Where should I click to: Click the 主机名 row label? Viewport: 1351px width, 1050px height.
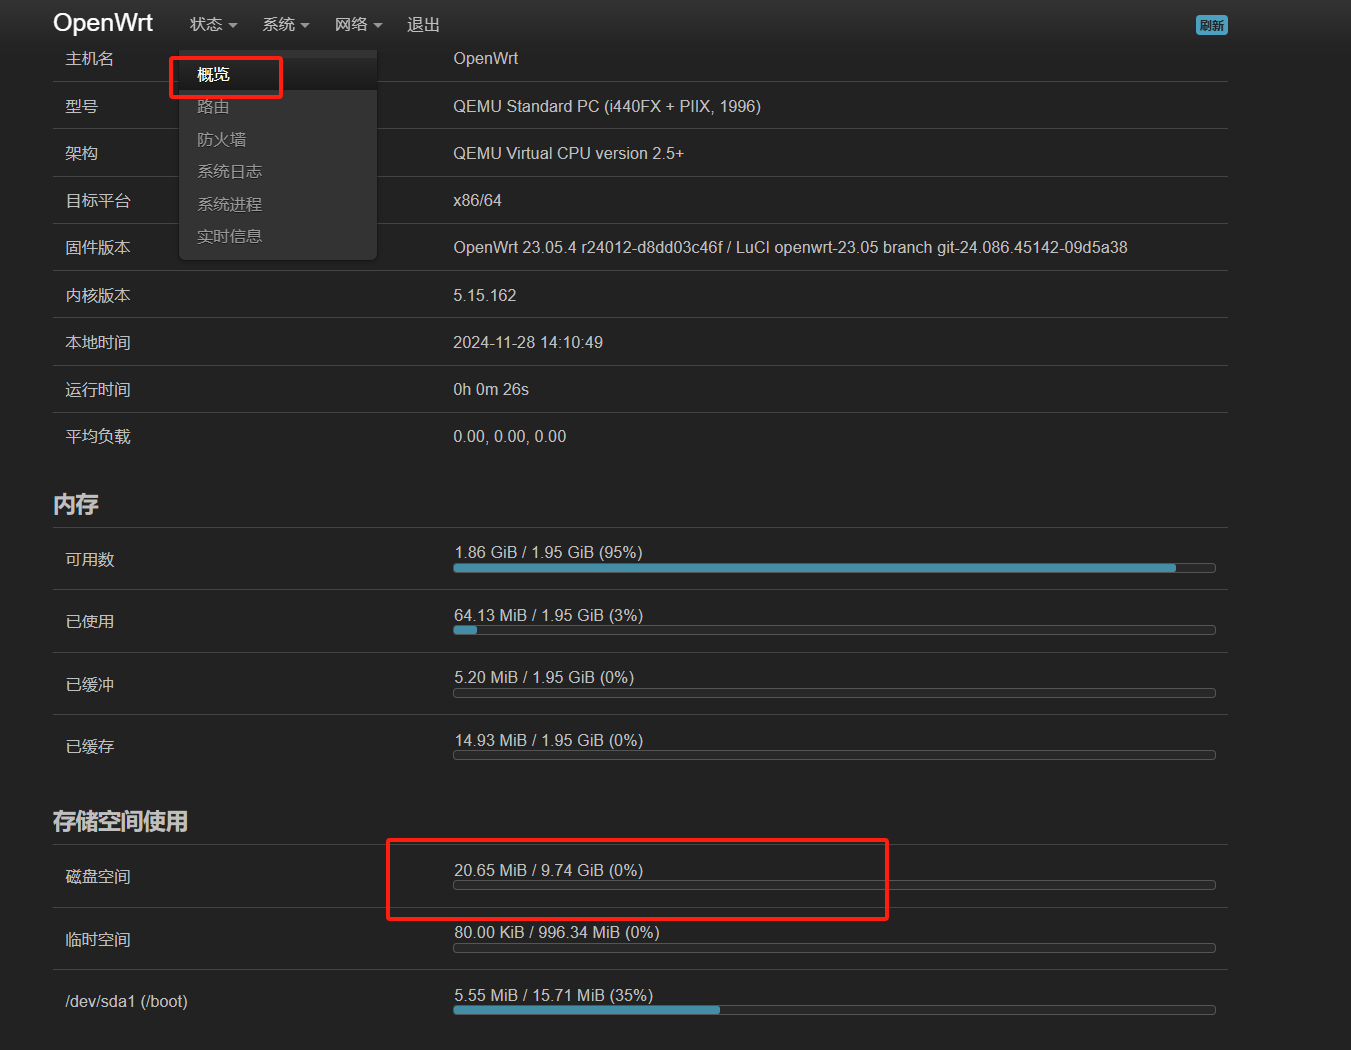tap(90, 59)
